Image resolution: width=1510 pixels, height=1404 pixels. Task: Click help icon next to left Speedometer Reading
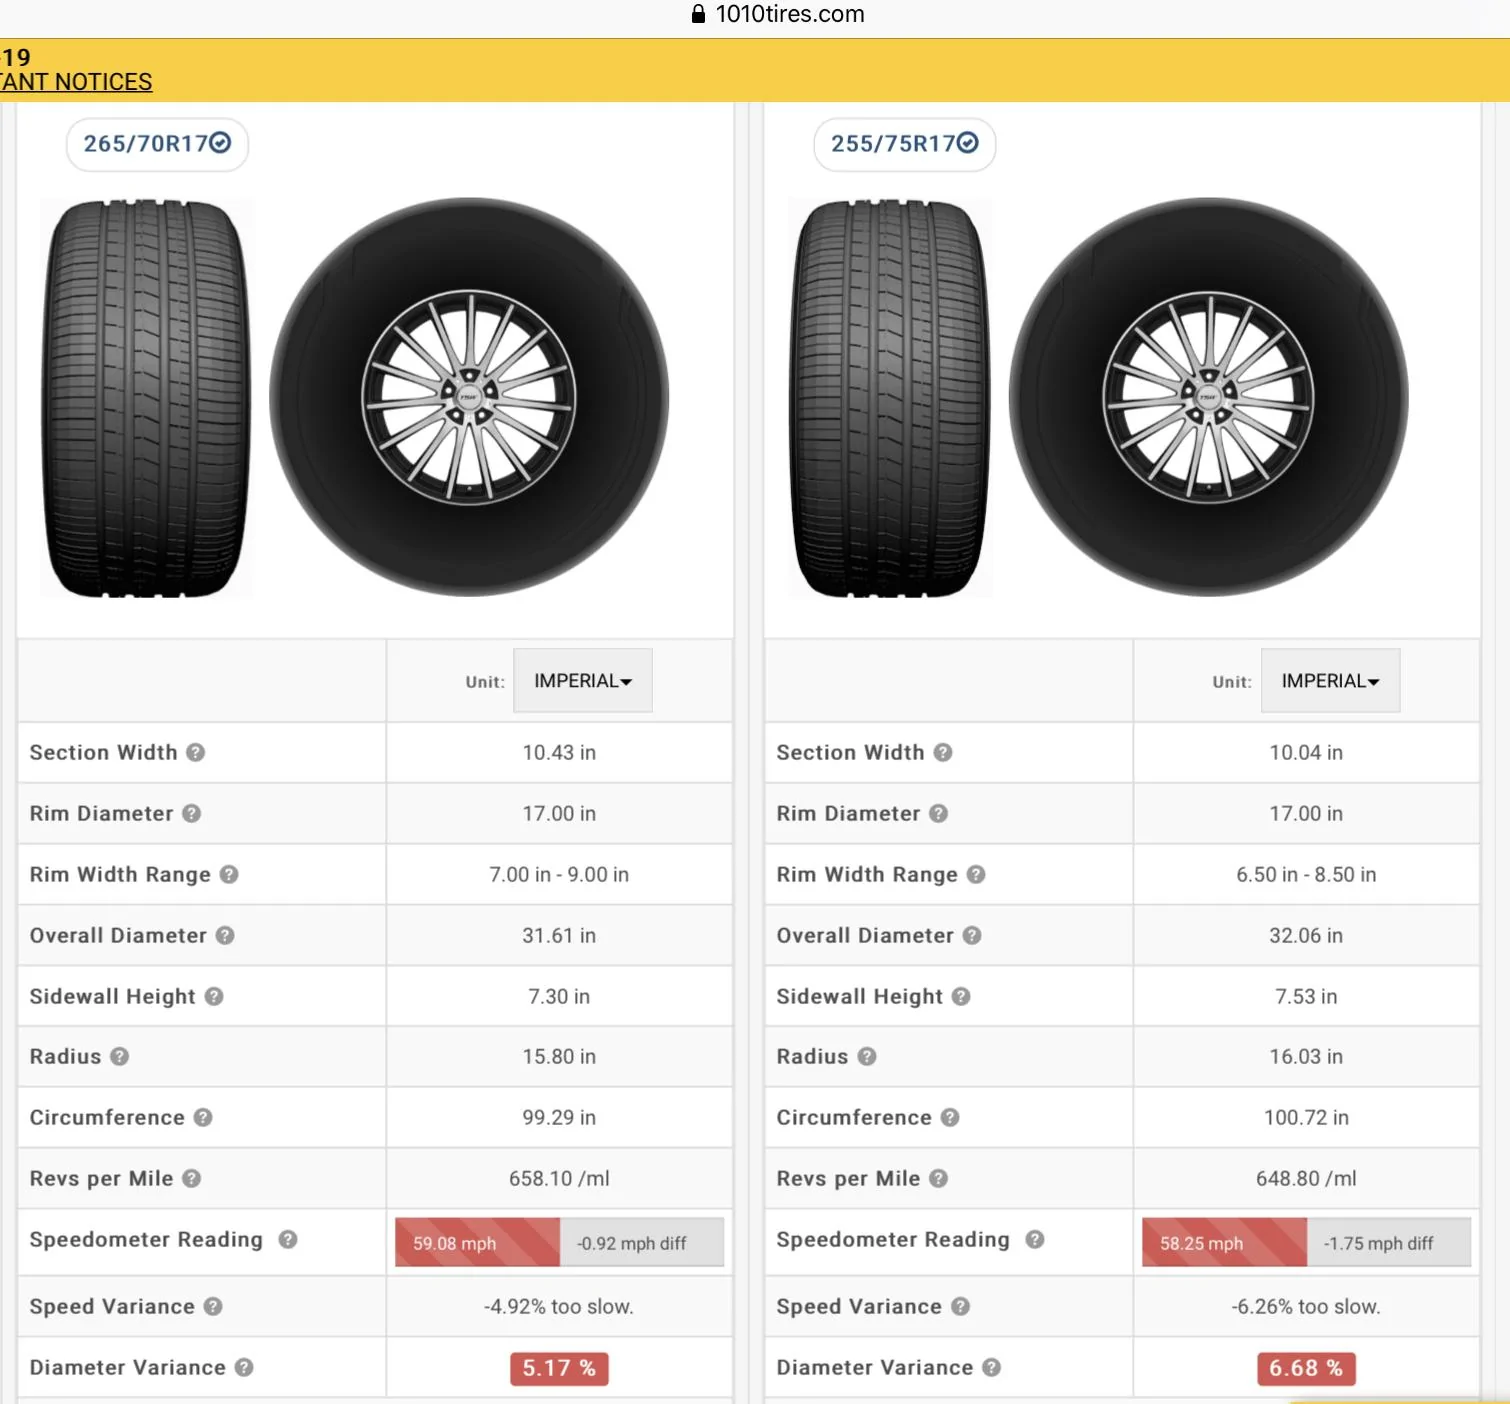(x=288, y=1239)
